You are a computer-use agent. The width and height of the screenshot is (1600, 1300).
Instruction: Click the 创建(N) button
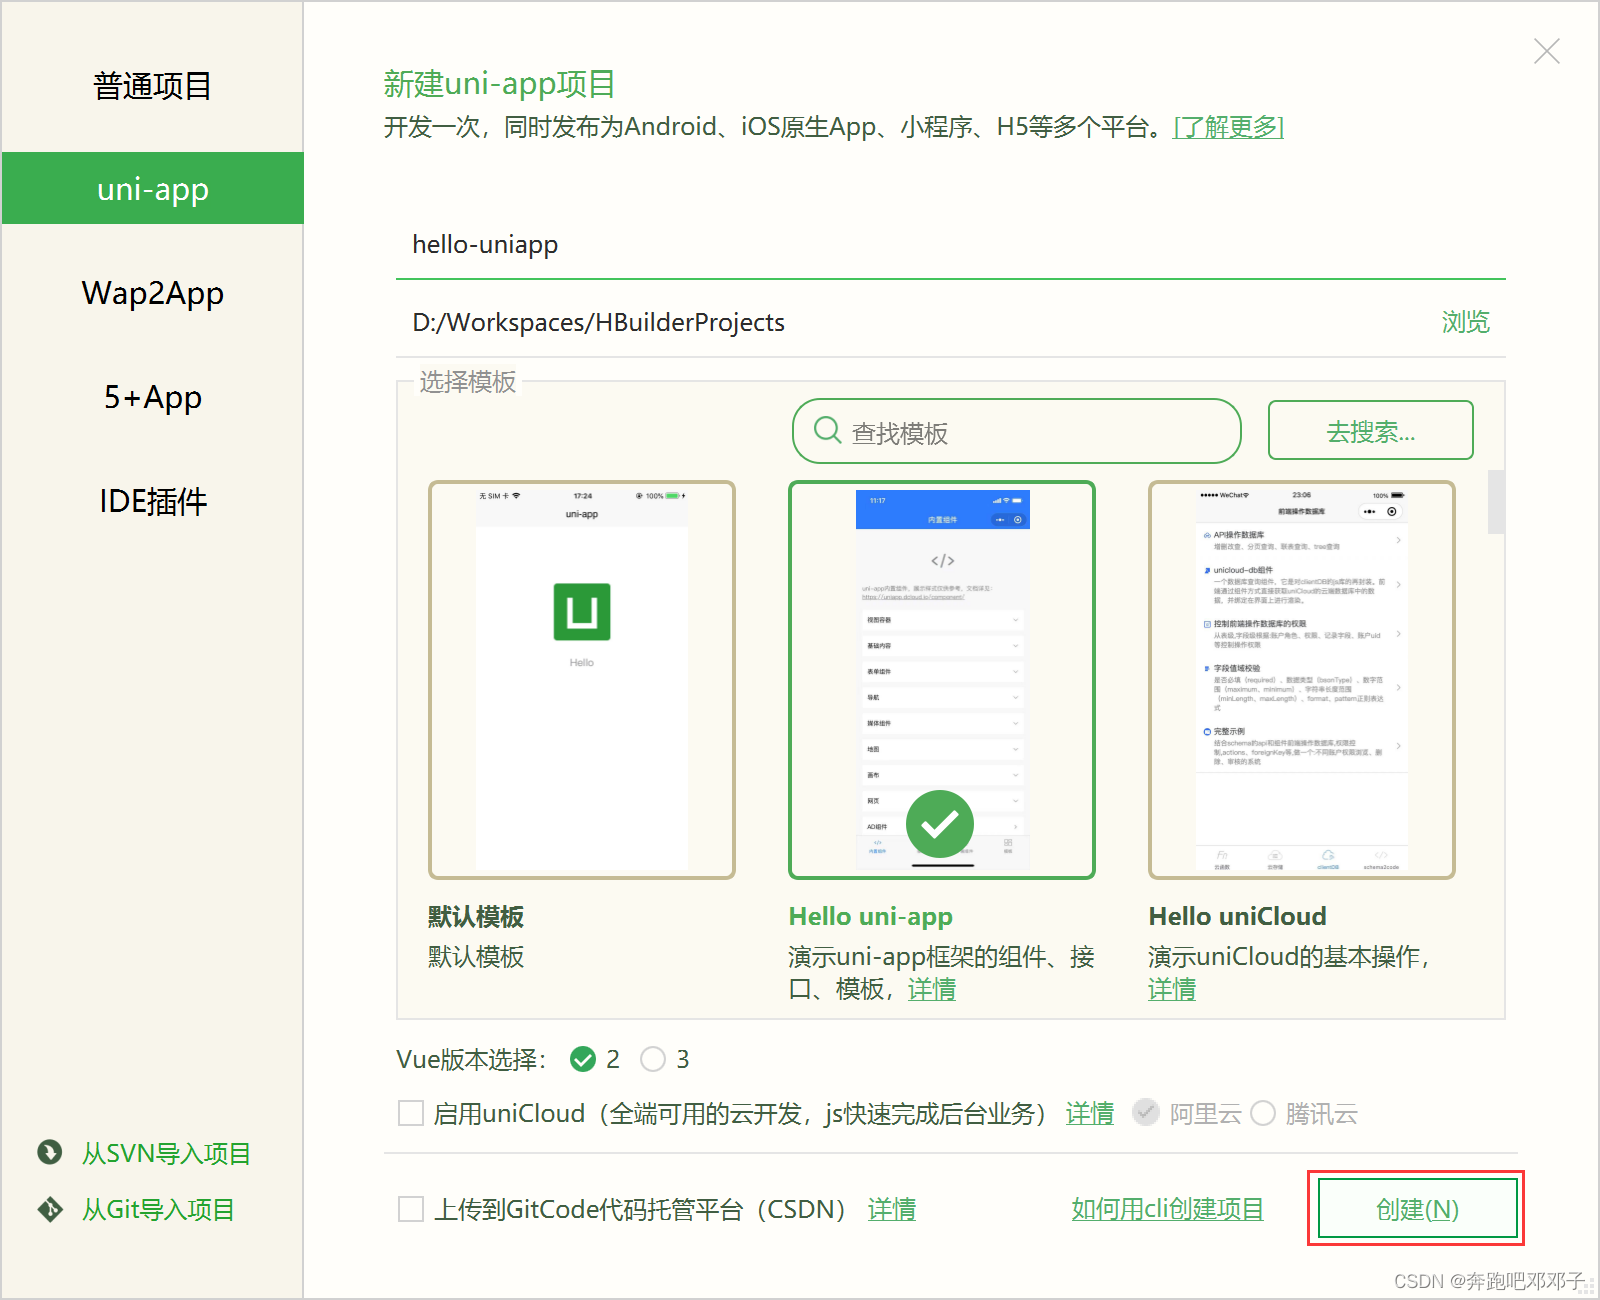tap(1417, 1208)
